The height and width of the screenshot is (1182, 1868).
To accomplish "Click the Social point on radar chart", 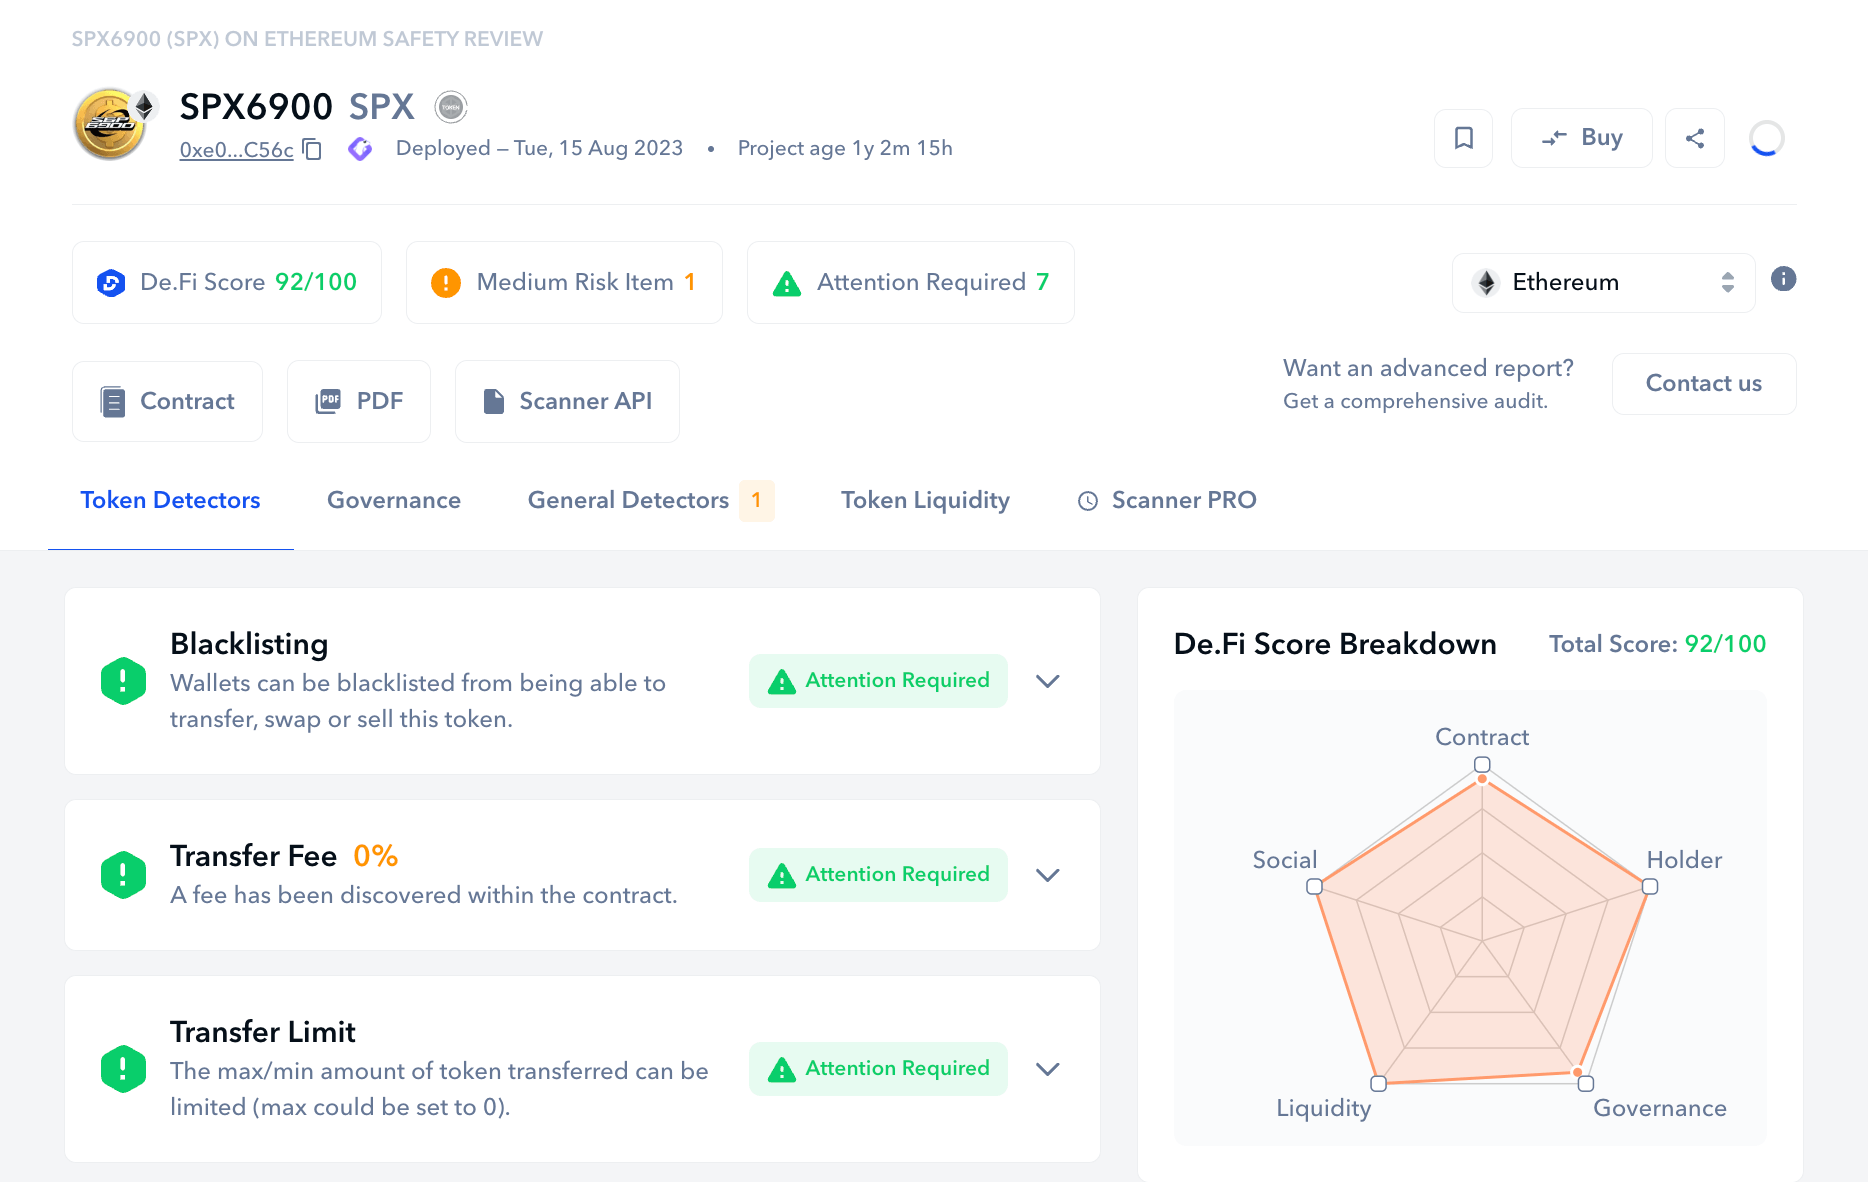I will coord(1314,887).
